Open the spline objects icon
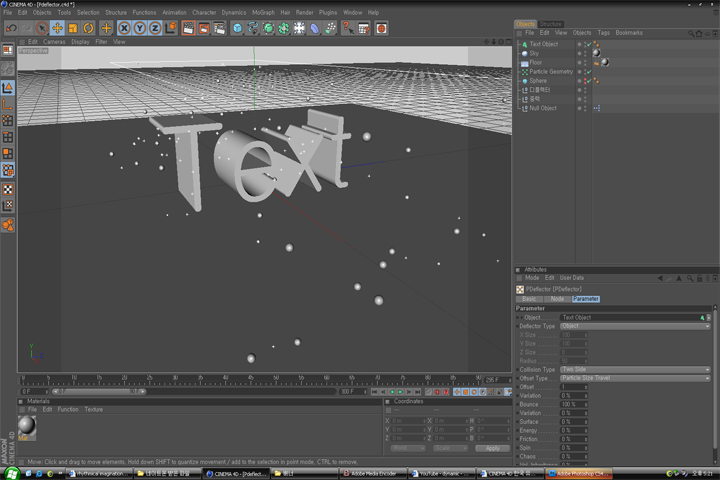The image size is (720, 480). (x=253, y=28)
